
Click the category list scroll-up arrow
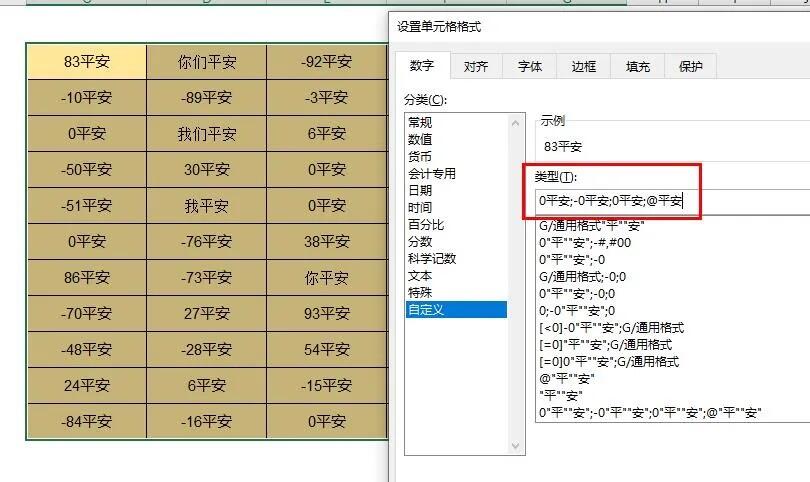515,123
